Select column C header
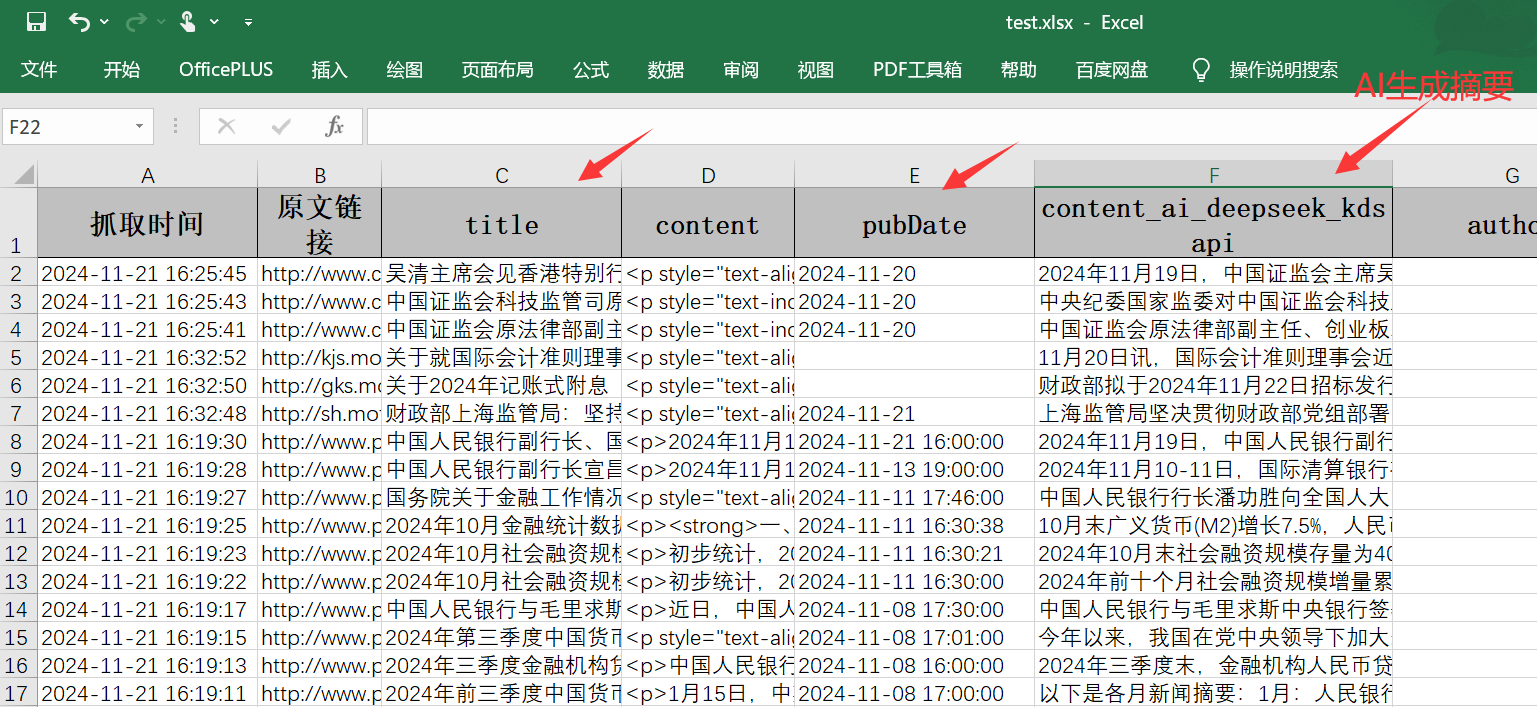The height and width of the screenshot is (707, 1537). 502,175
